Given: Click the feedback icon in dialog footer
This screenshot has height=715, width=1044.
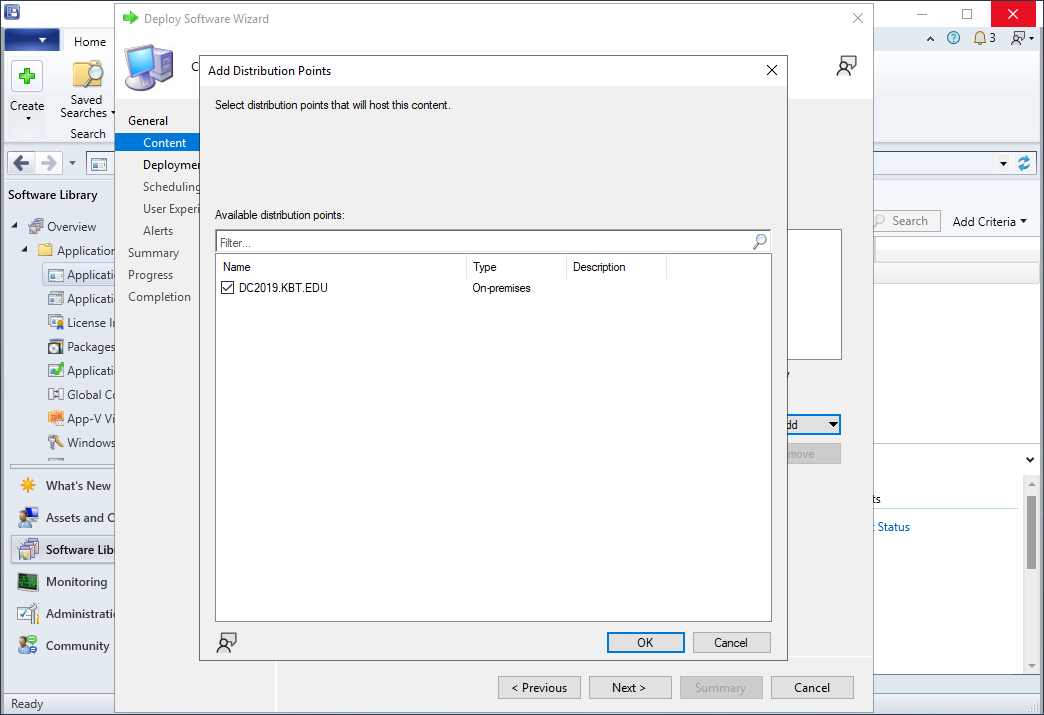Looking at the screenshot, I should tap(227, 642).
